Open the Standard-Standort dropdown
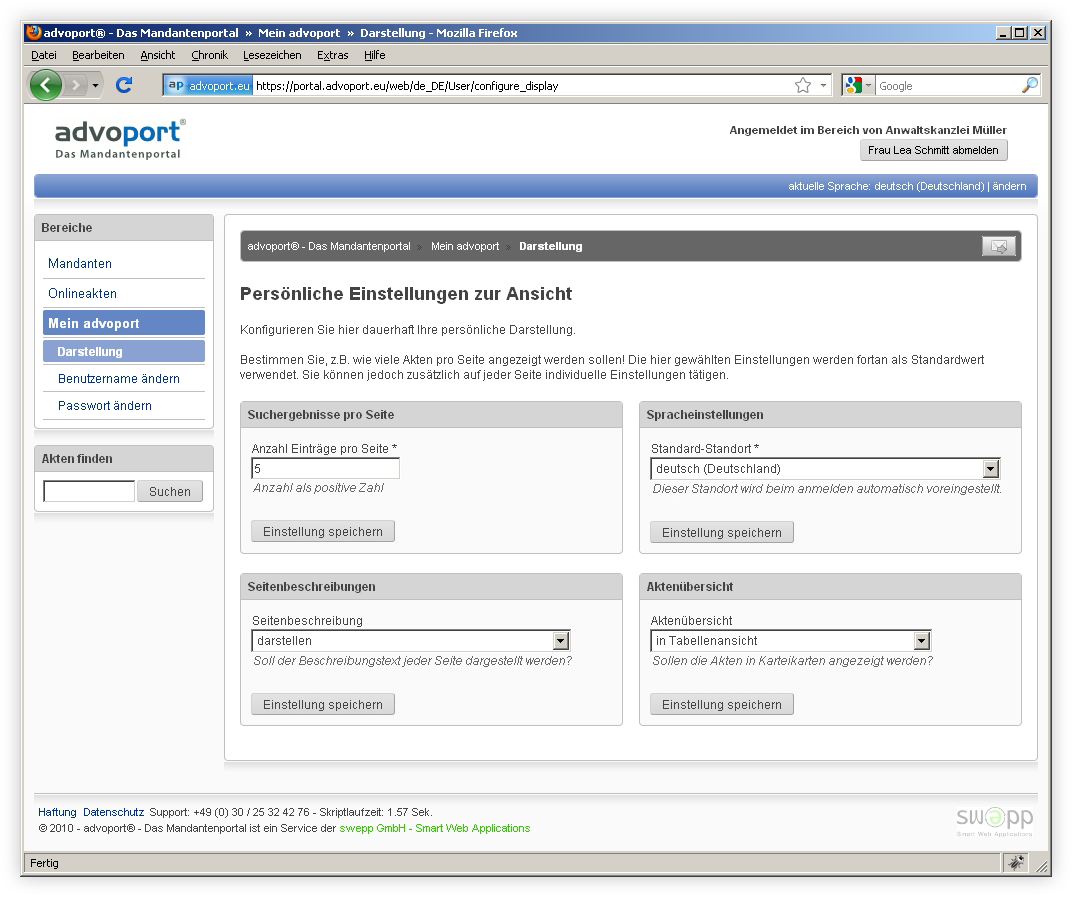 tap(825, 468)
